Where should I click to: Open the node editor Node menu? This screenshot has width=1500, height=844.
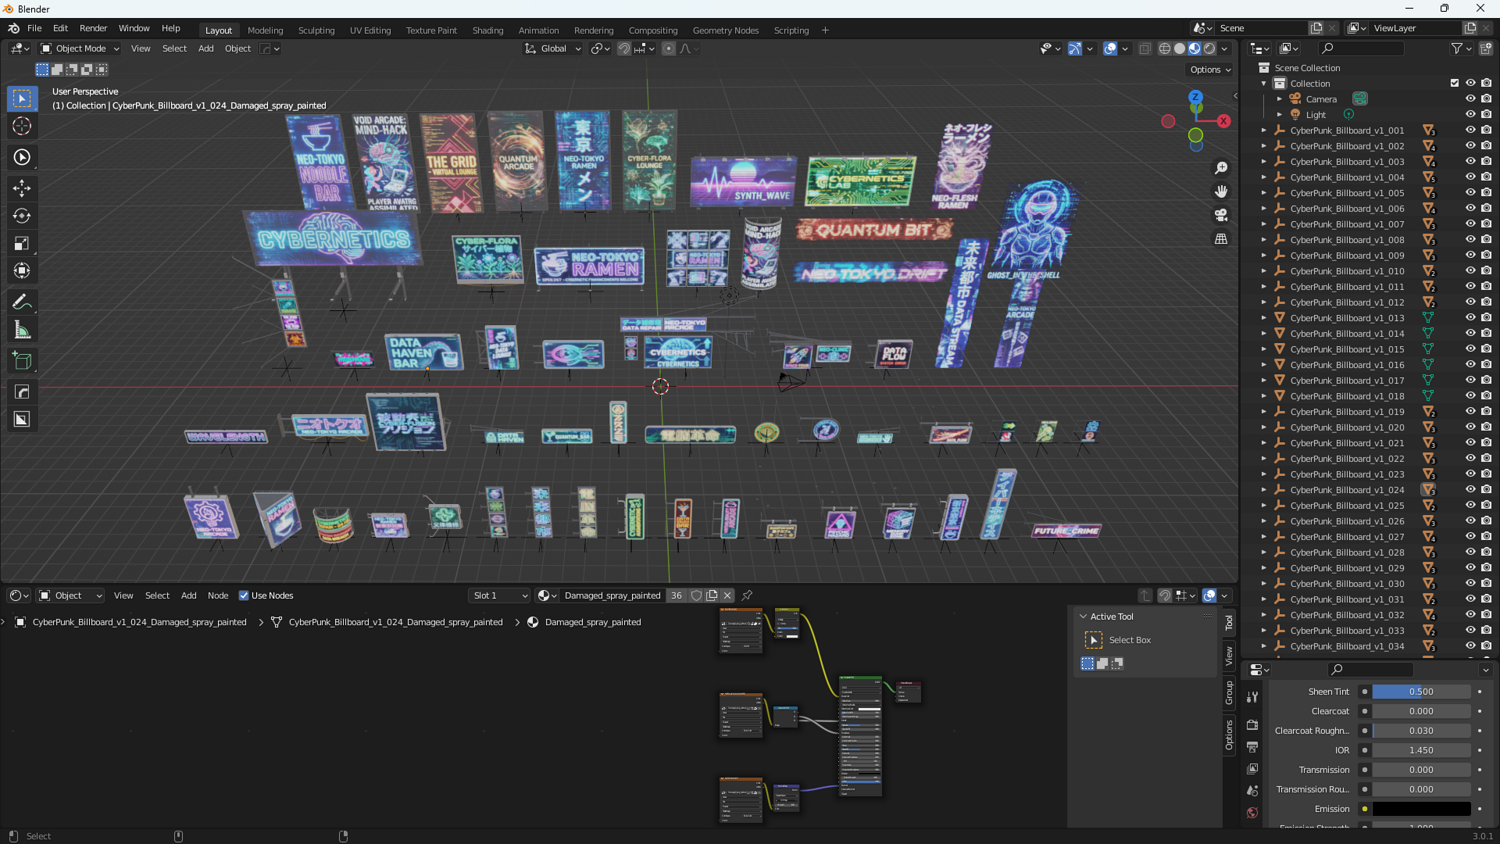(x=218, y=595)
